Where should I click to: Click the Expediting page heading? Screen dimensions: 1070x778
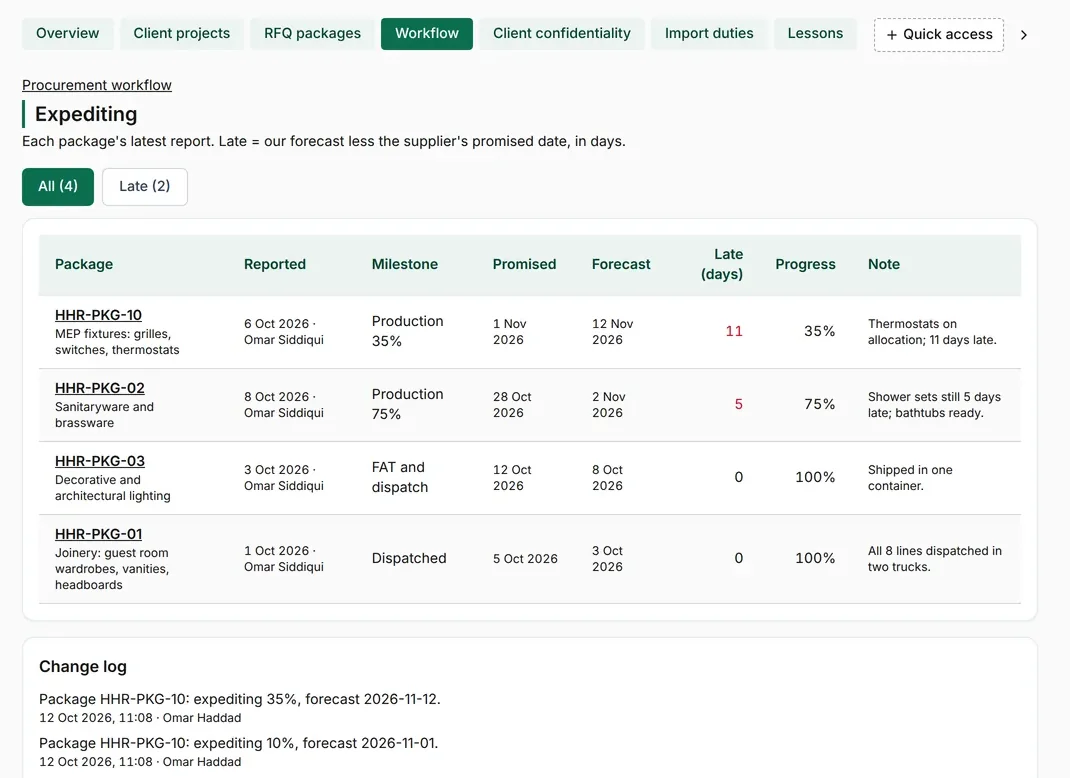[x=86, y=114]
